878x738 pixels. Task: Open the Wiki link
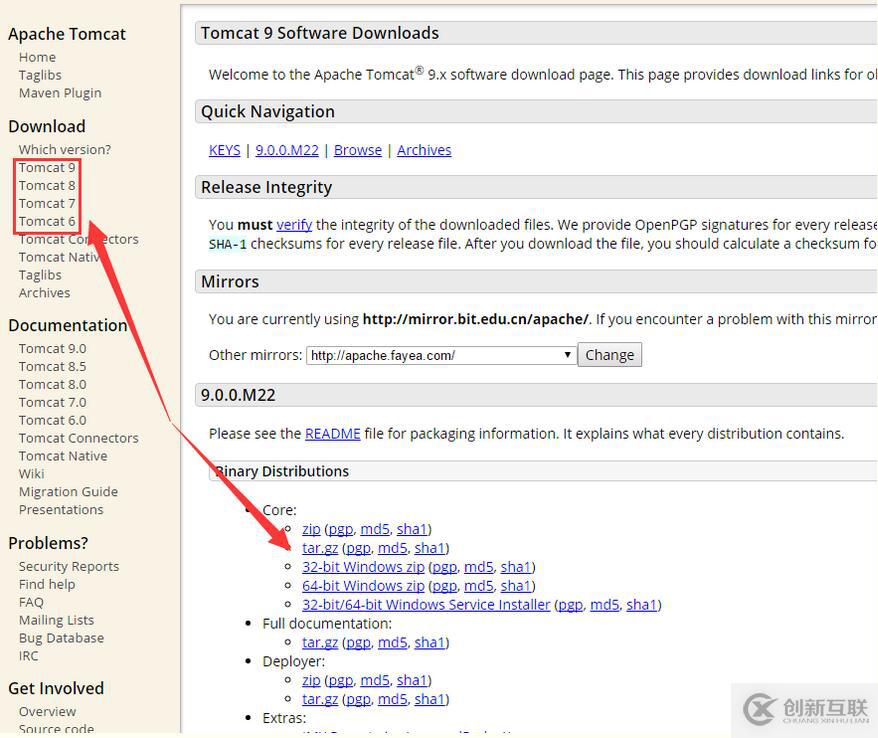tap(31, 474)
